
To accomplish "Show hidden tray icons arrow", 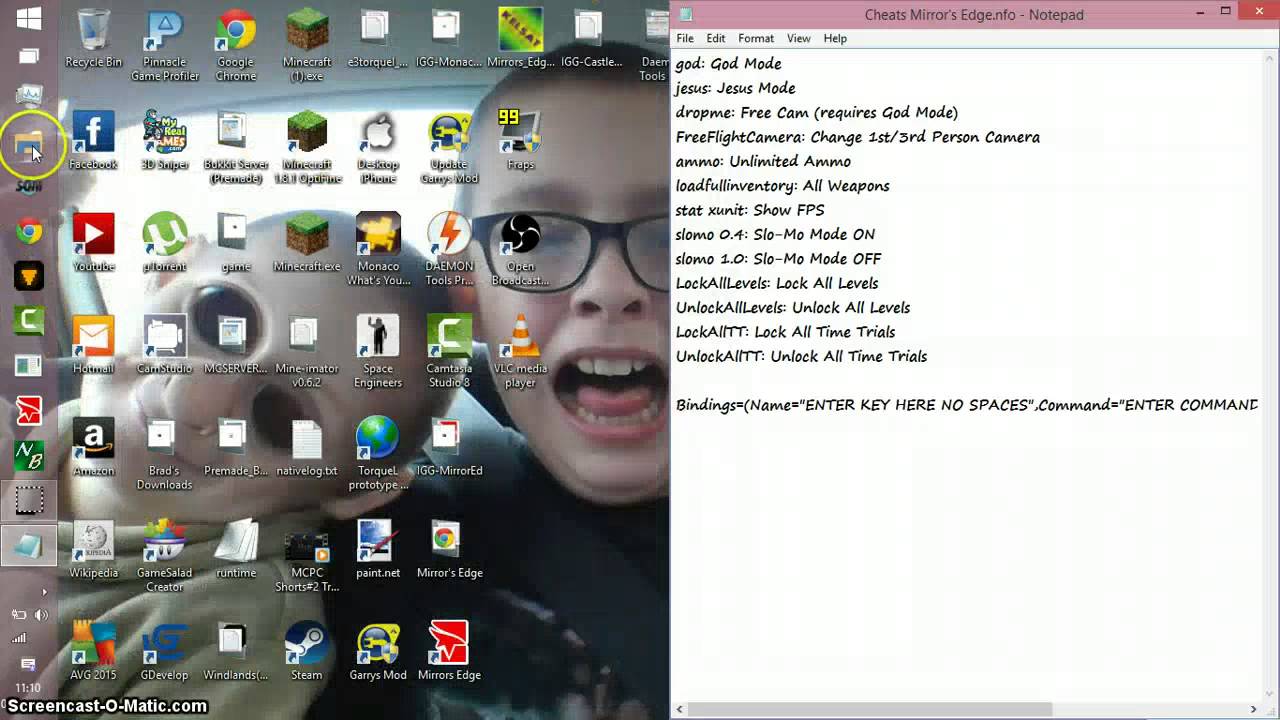I will point(43,592).
